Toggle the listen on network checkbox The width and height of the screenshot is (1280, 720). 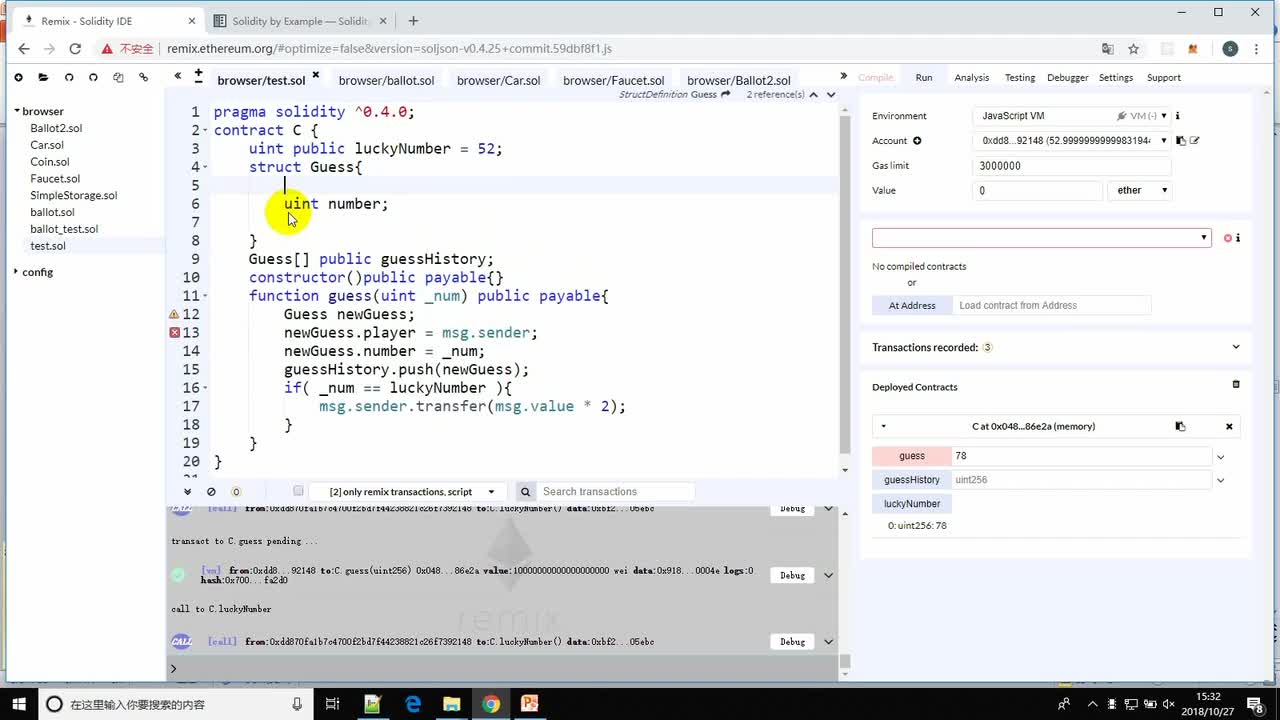click(x=298, y=491)
